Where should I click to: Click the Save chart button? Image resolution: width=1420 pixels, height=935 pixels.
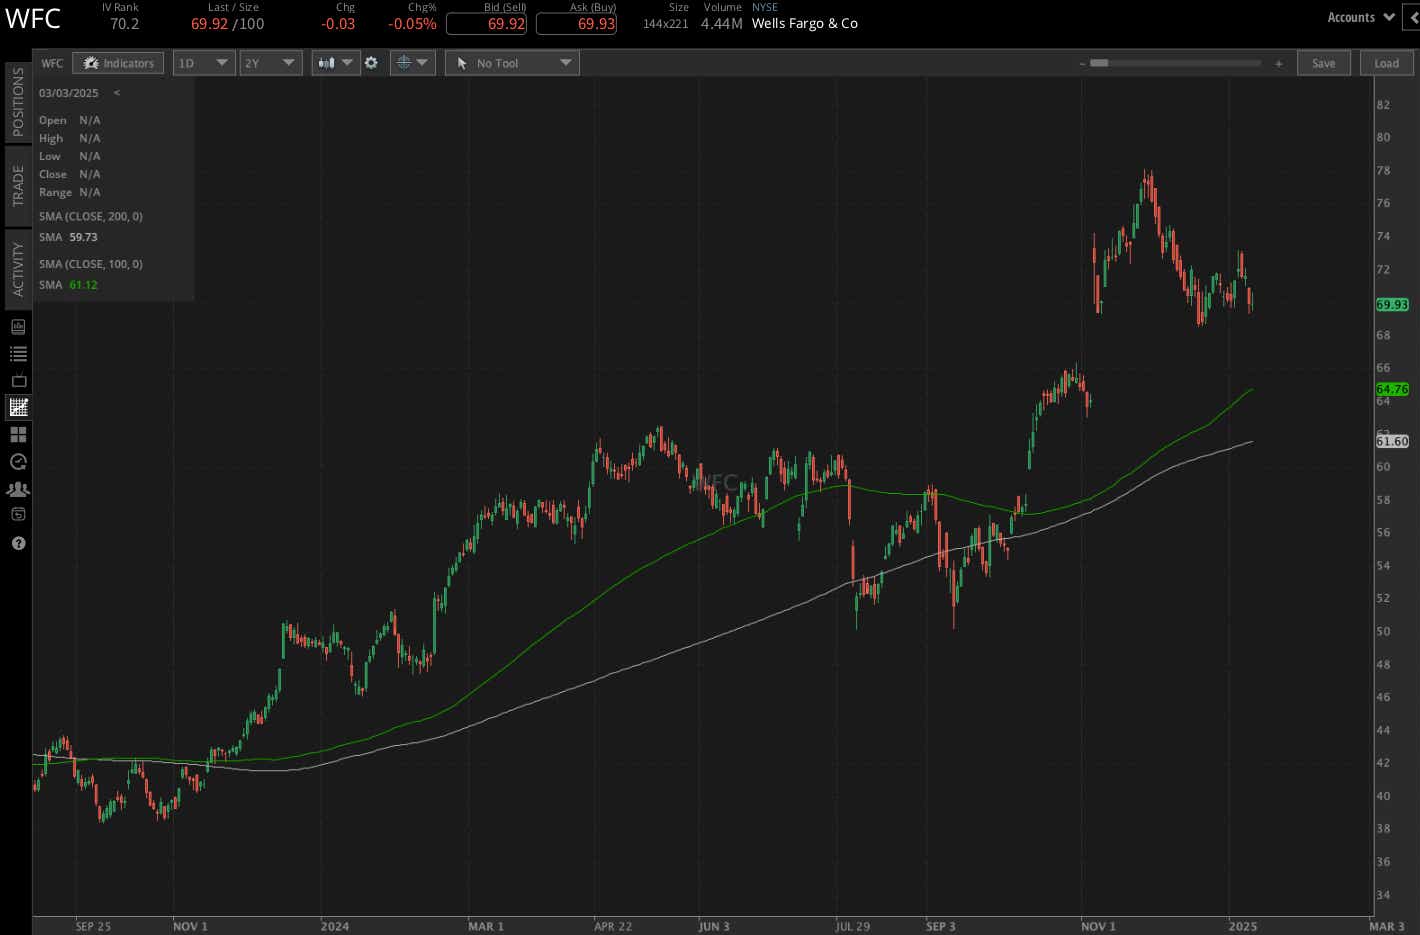tap(1324, 62)
